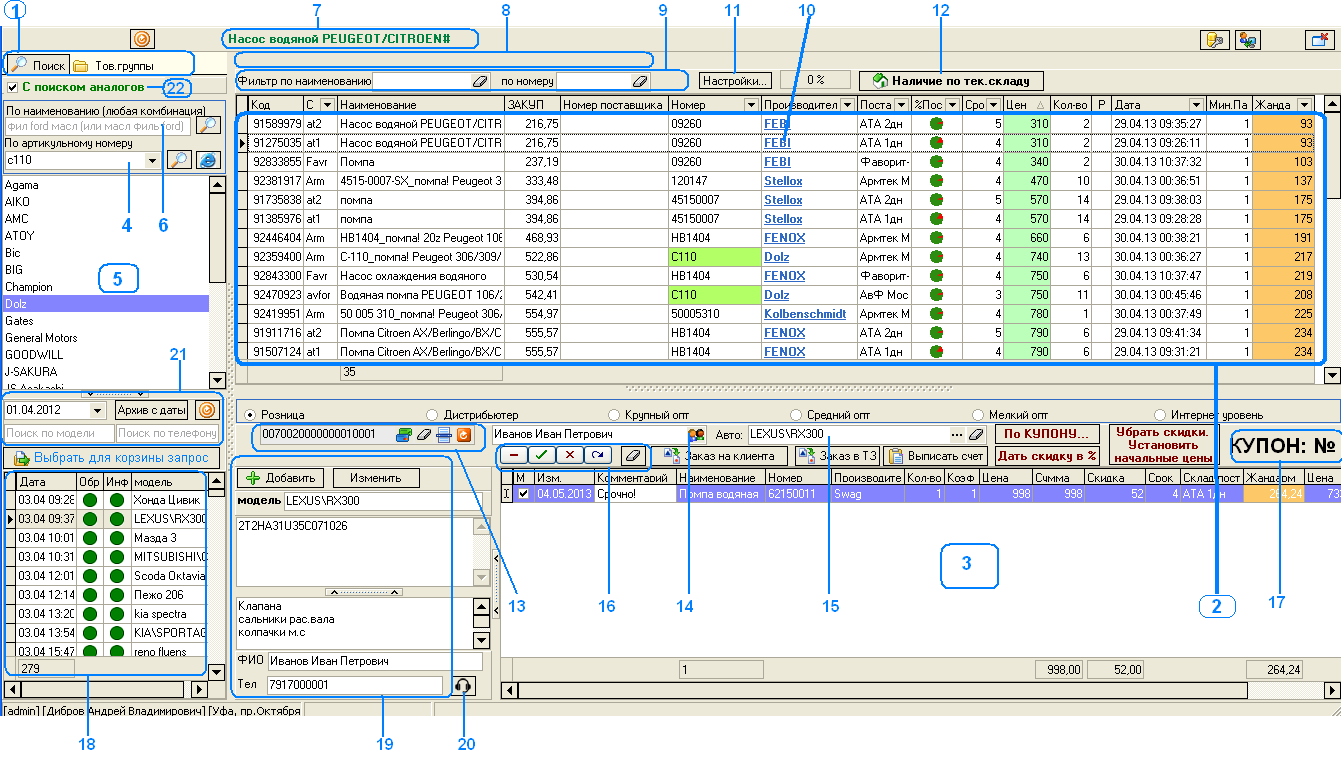Click the blue refresh arrow button in the basket toolbar
Screen dimensions: 1342x771
pos(599,455)
